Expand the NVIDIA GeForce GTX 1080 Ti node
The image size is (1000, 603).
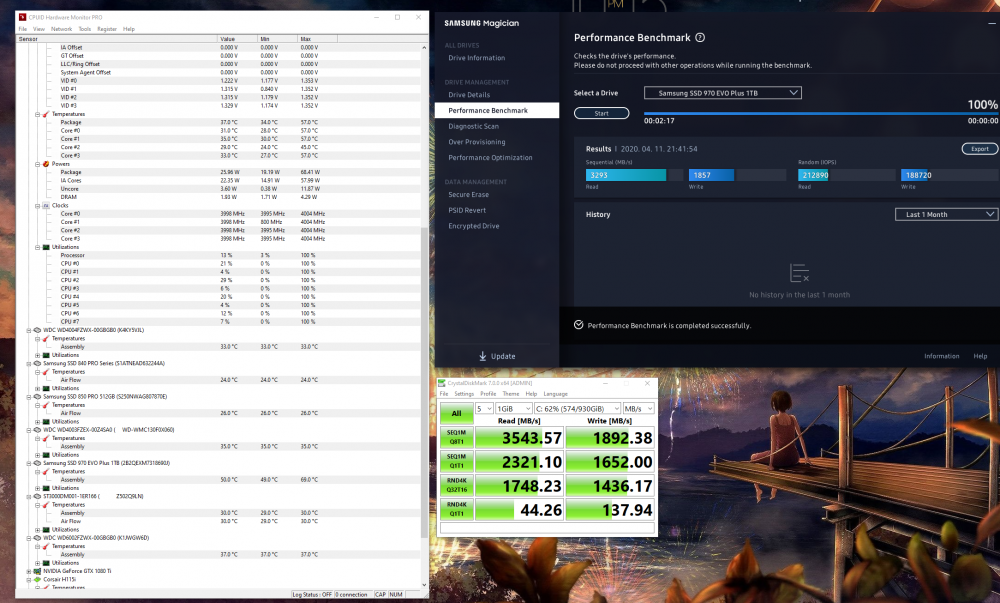click(x=29, y=571)
